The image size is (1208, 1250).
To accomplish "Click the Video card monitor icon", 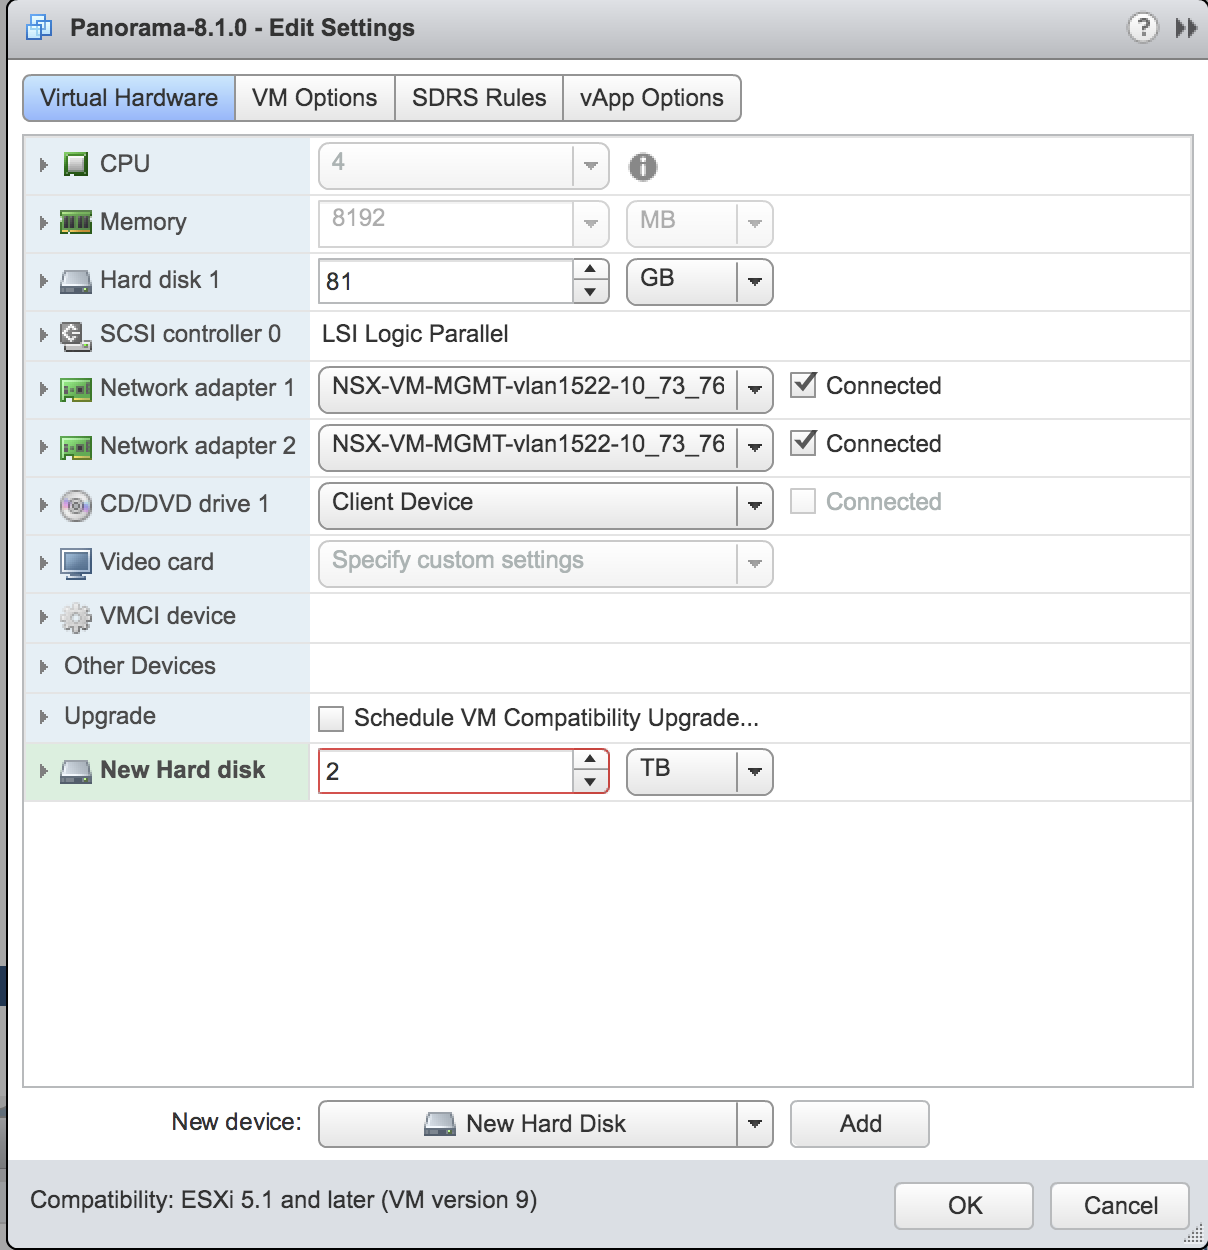I will tap(76, 563).
